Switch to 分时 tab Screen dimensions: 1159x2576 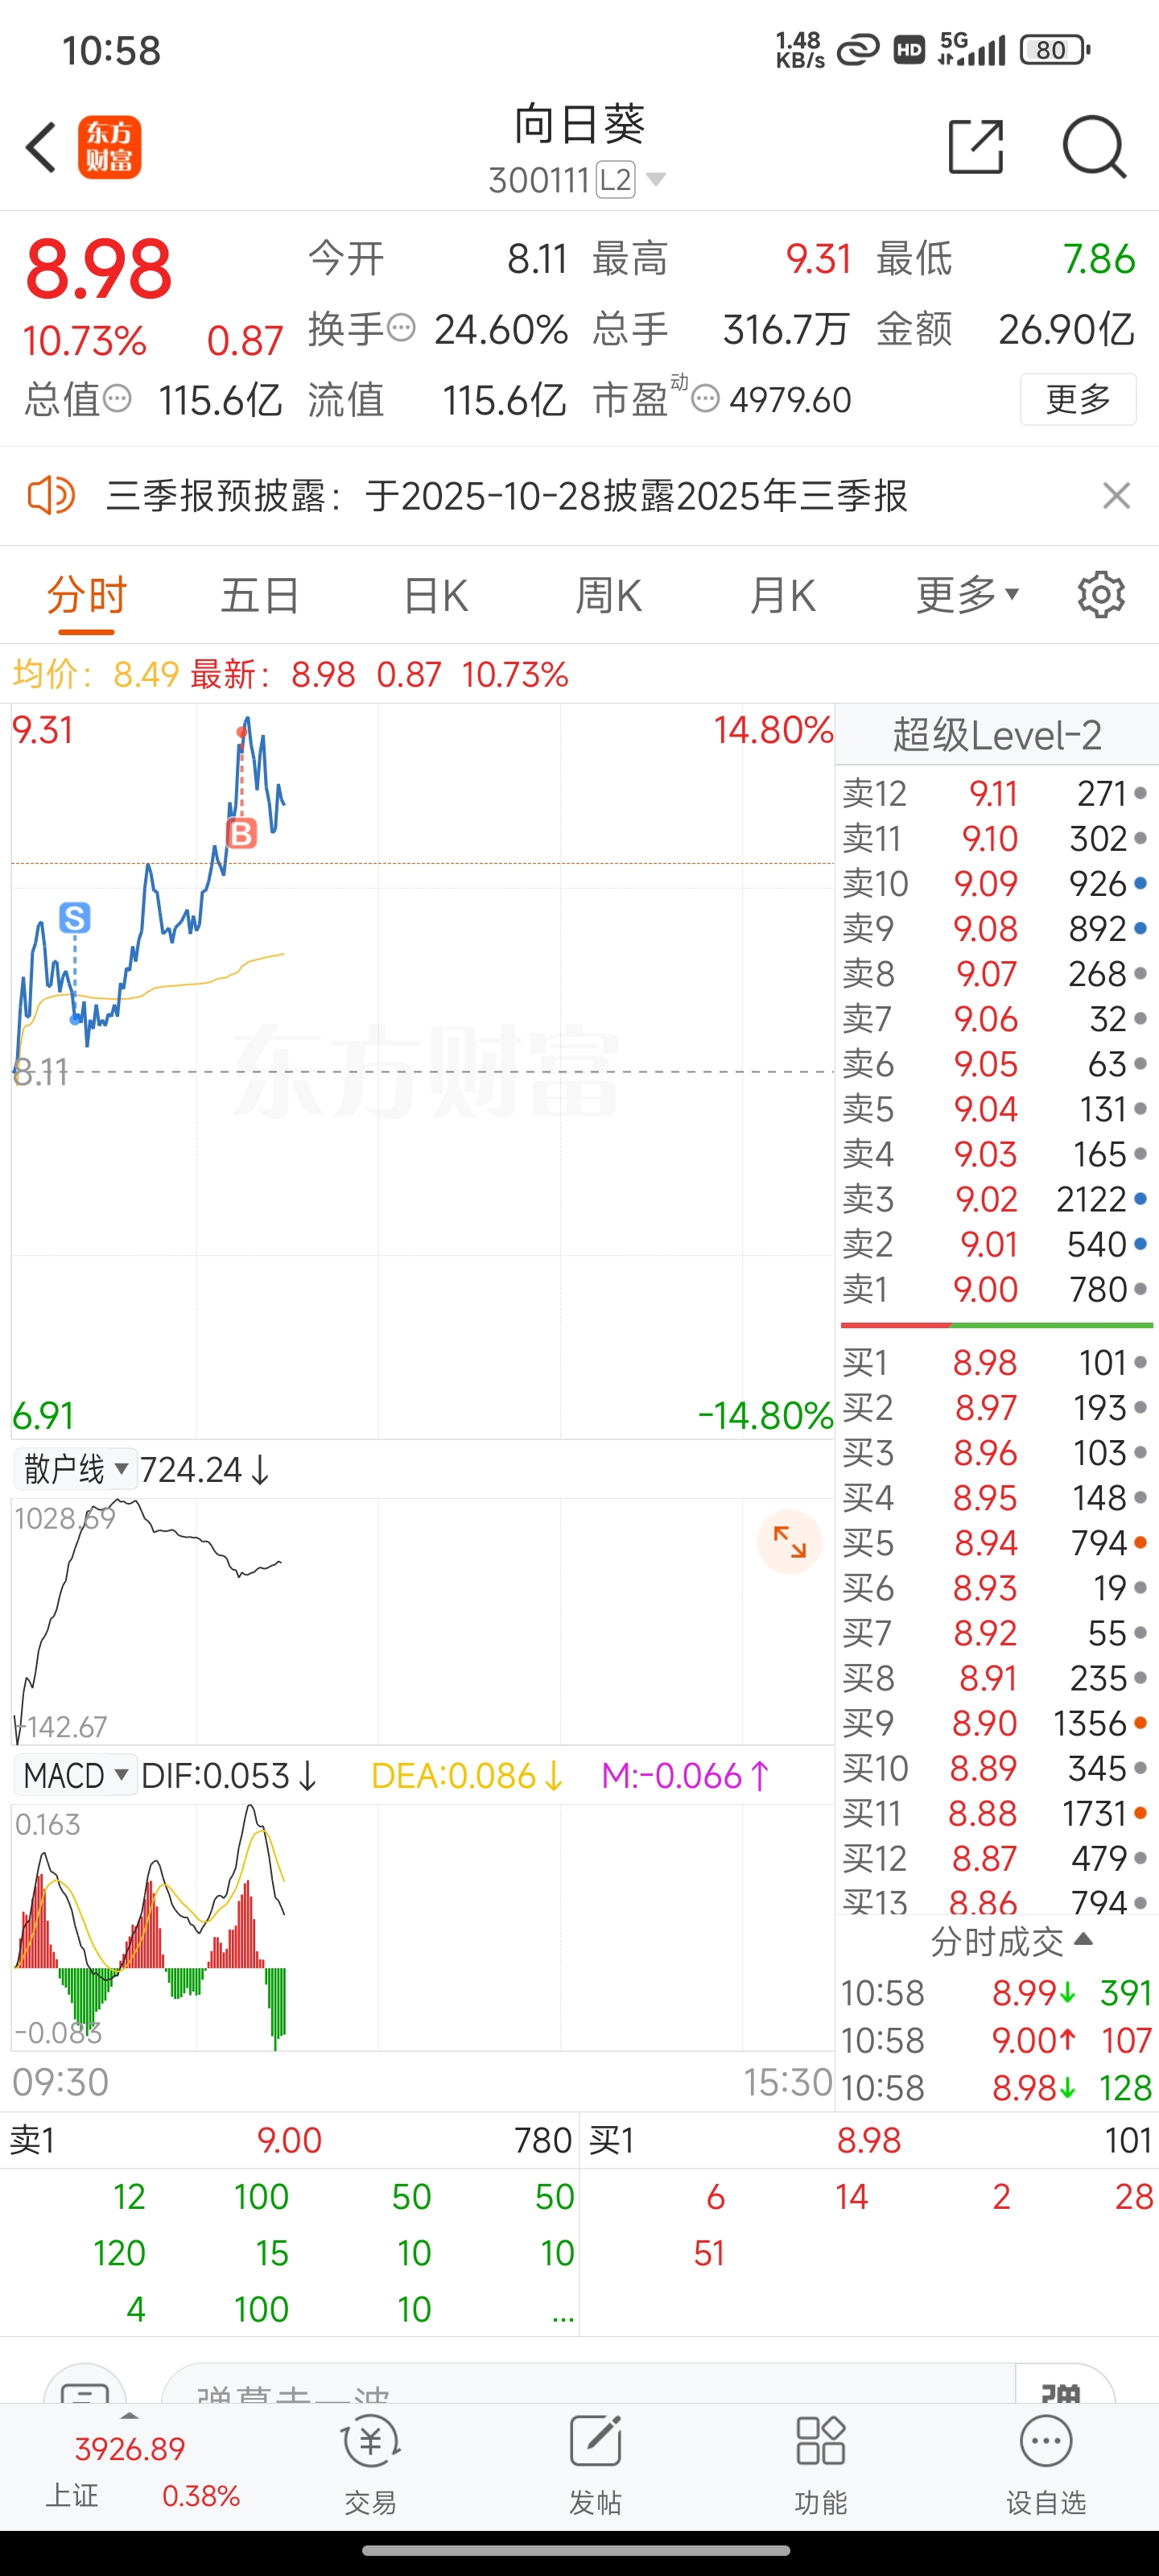point(87,595)
